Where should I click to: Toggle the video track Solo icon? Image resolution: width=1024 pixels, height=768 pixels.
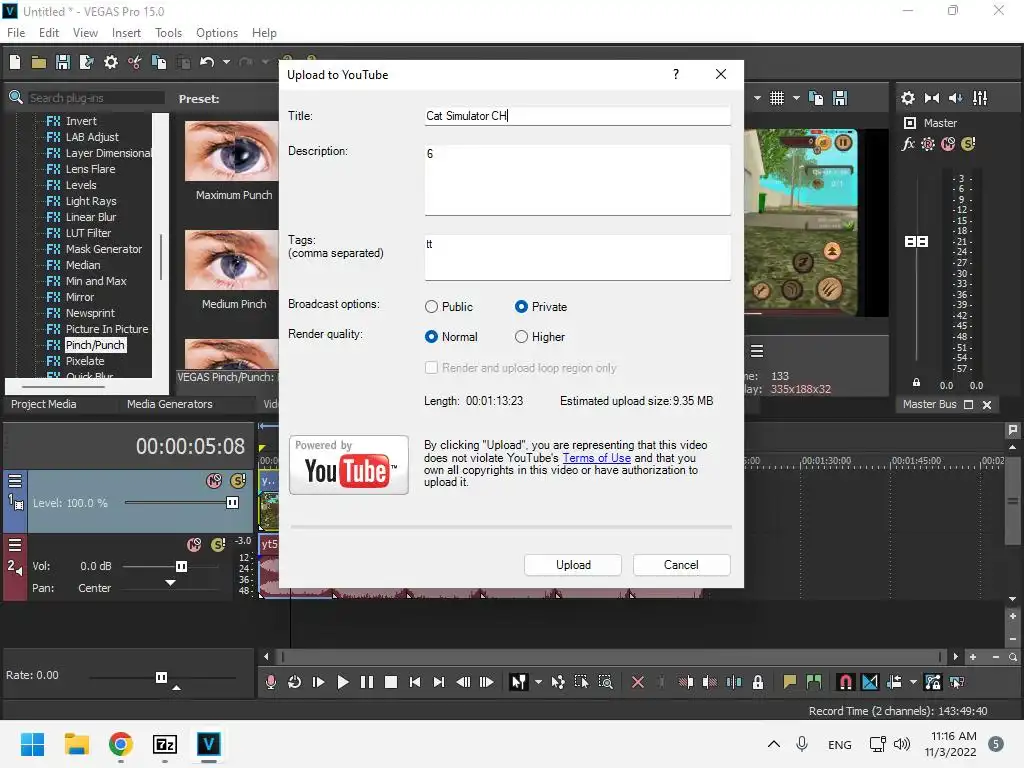point(238,481)
